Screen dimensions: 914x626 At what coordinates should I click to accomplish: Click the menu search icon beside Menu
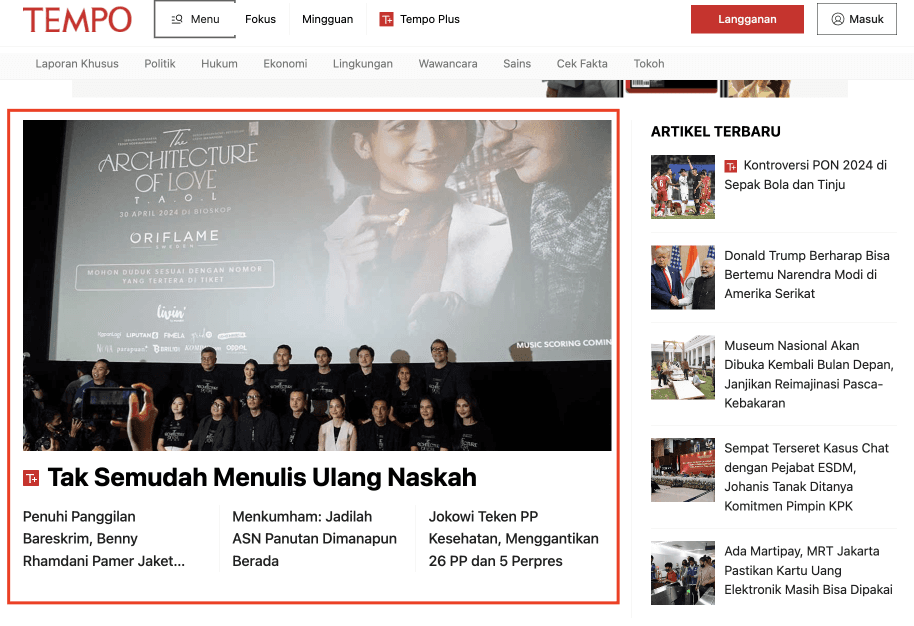(x=177, y=19)
